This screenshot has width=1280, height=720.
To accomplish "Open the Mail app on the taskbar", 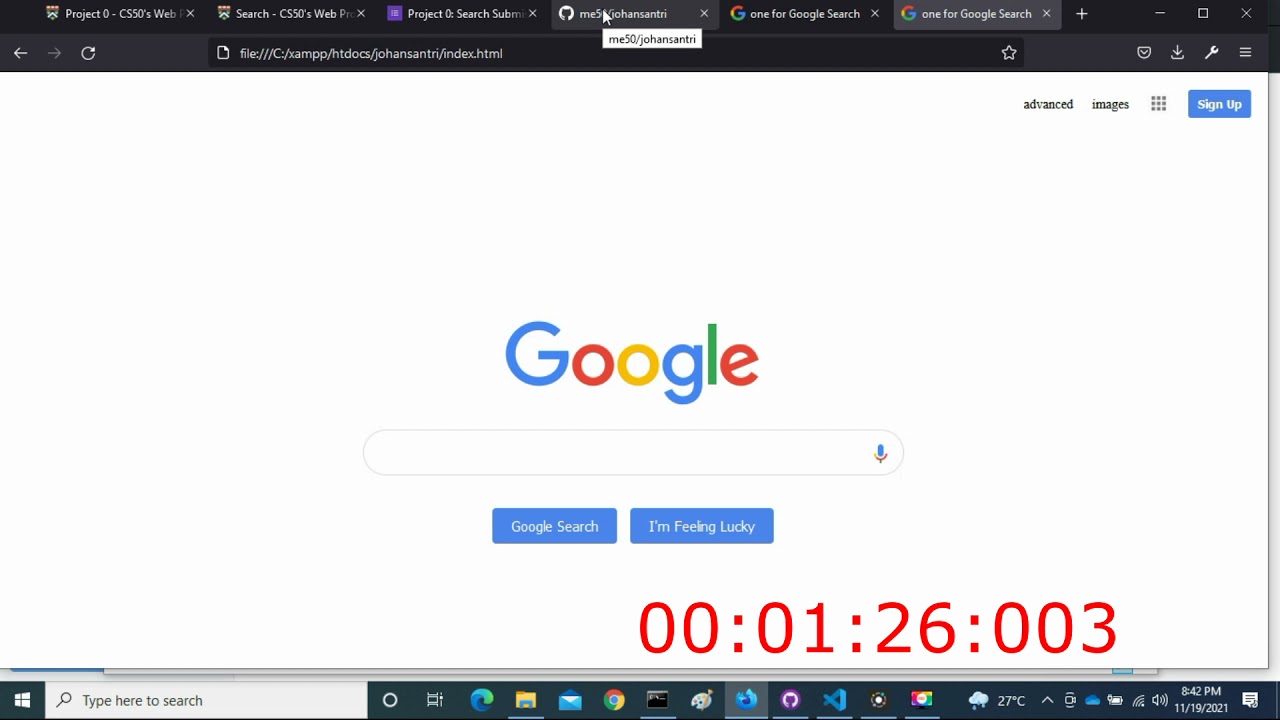I will point(570,700).
